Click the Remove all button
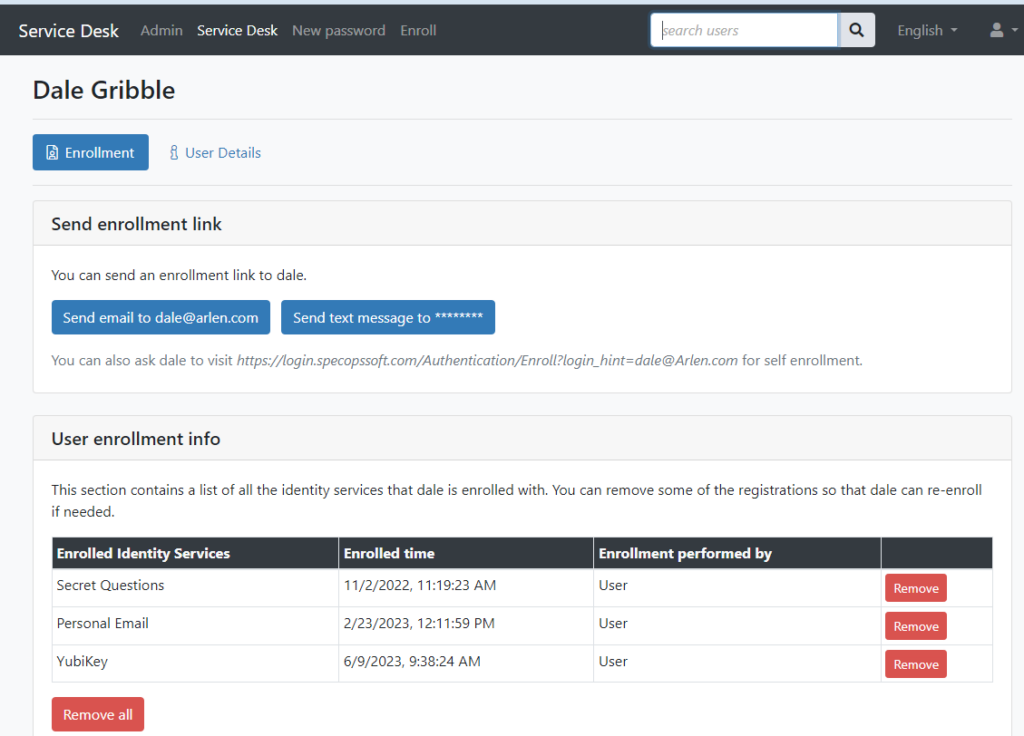The height and width of the screenshot is (736, 1024). coord(98,714)
